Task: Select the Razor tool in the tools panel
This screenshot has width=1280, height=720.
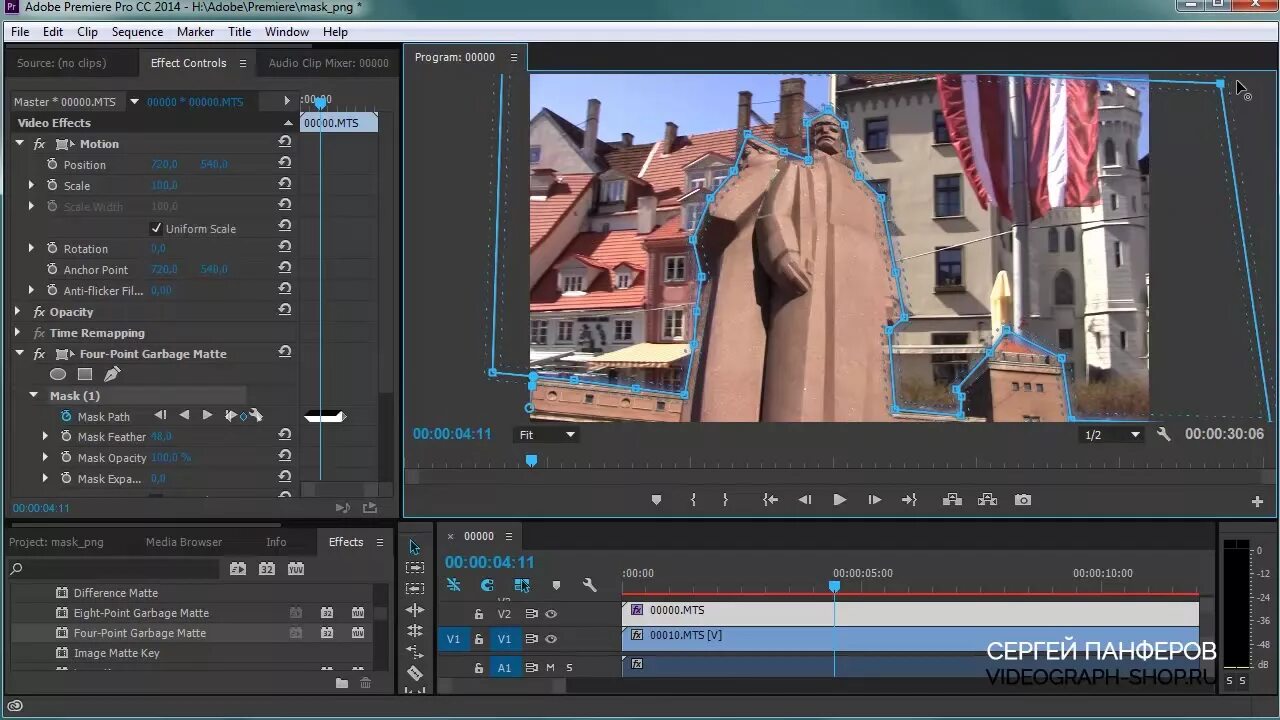Action: [x=415, y=673]
